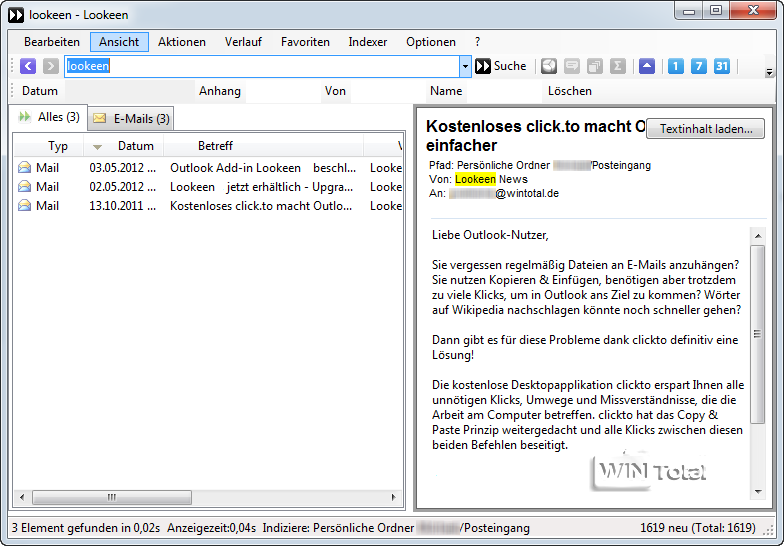Go back with the purple left arrow
This screenshot has width=784, height=546.
(x=28, y=66)
